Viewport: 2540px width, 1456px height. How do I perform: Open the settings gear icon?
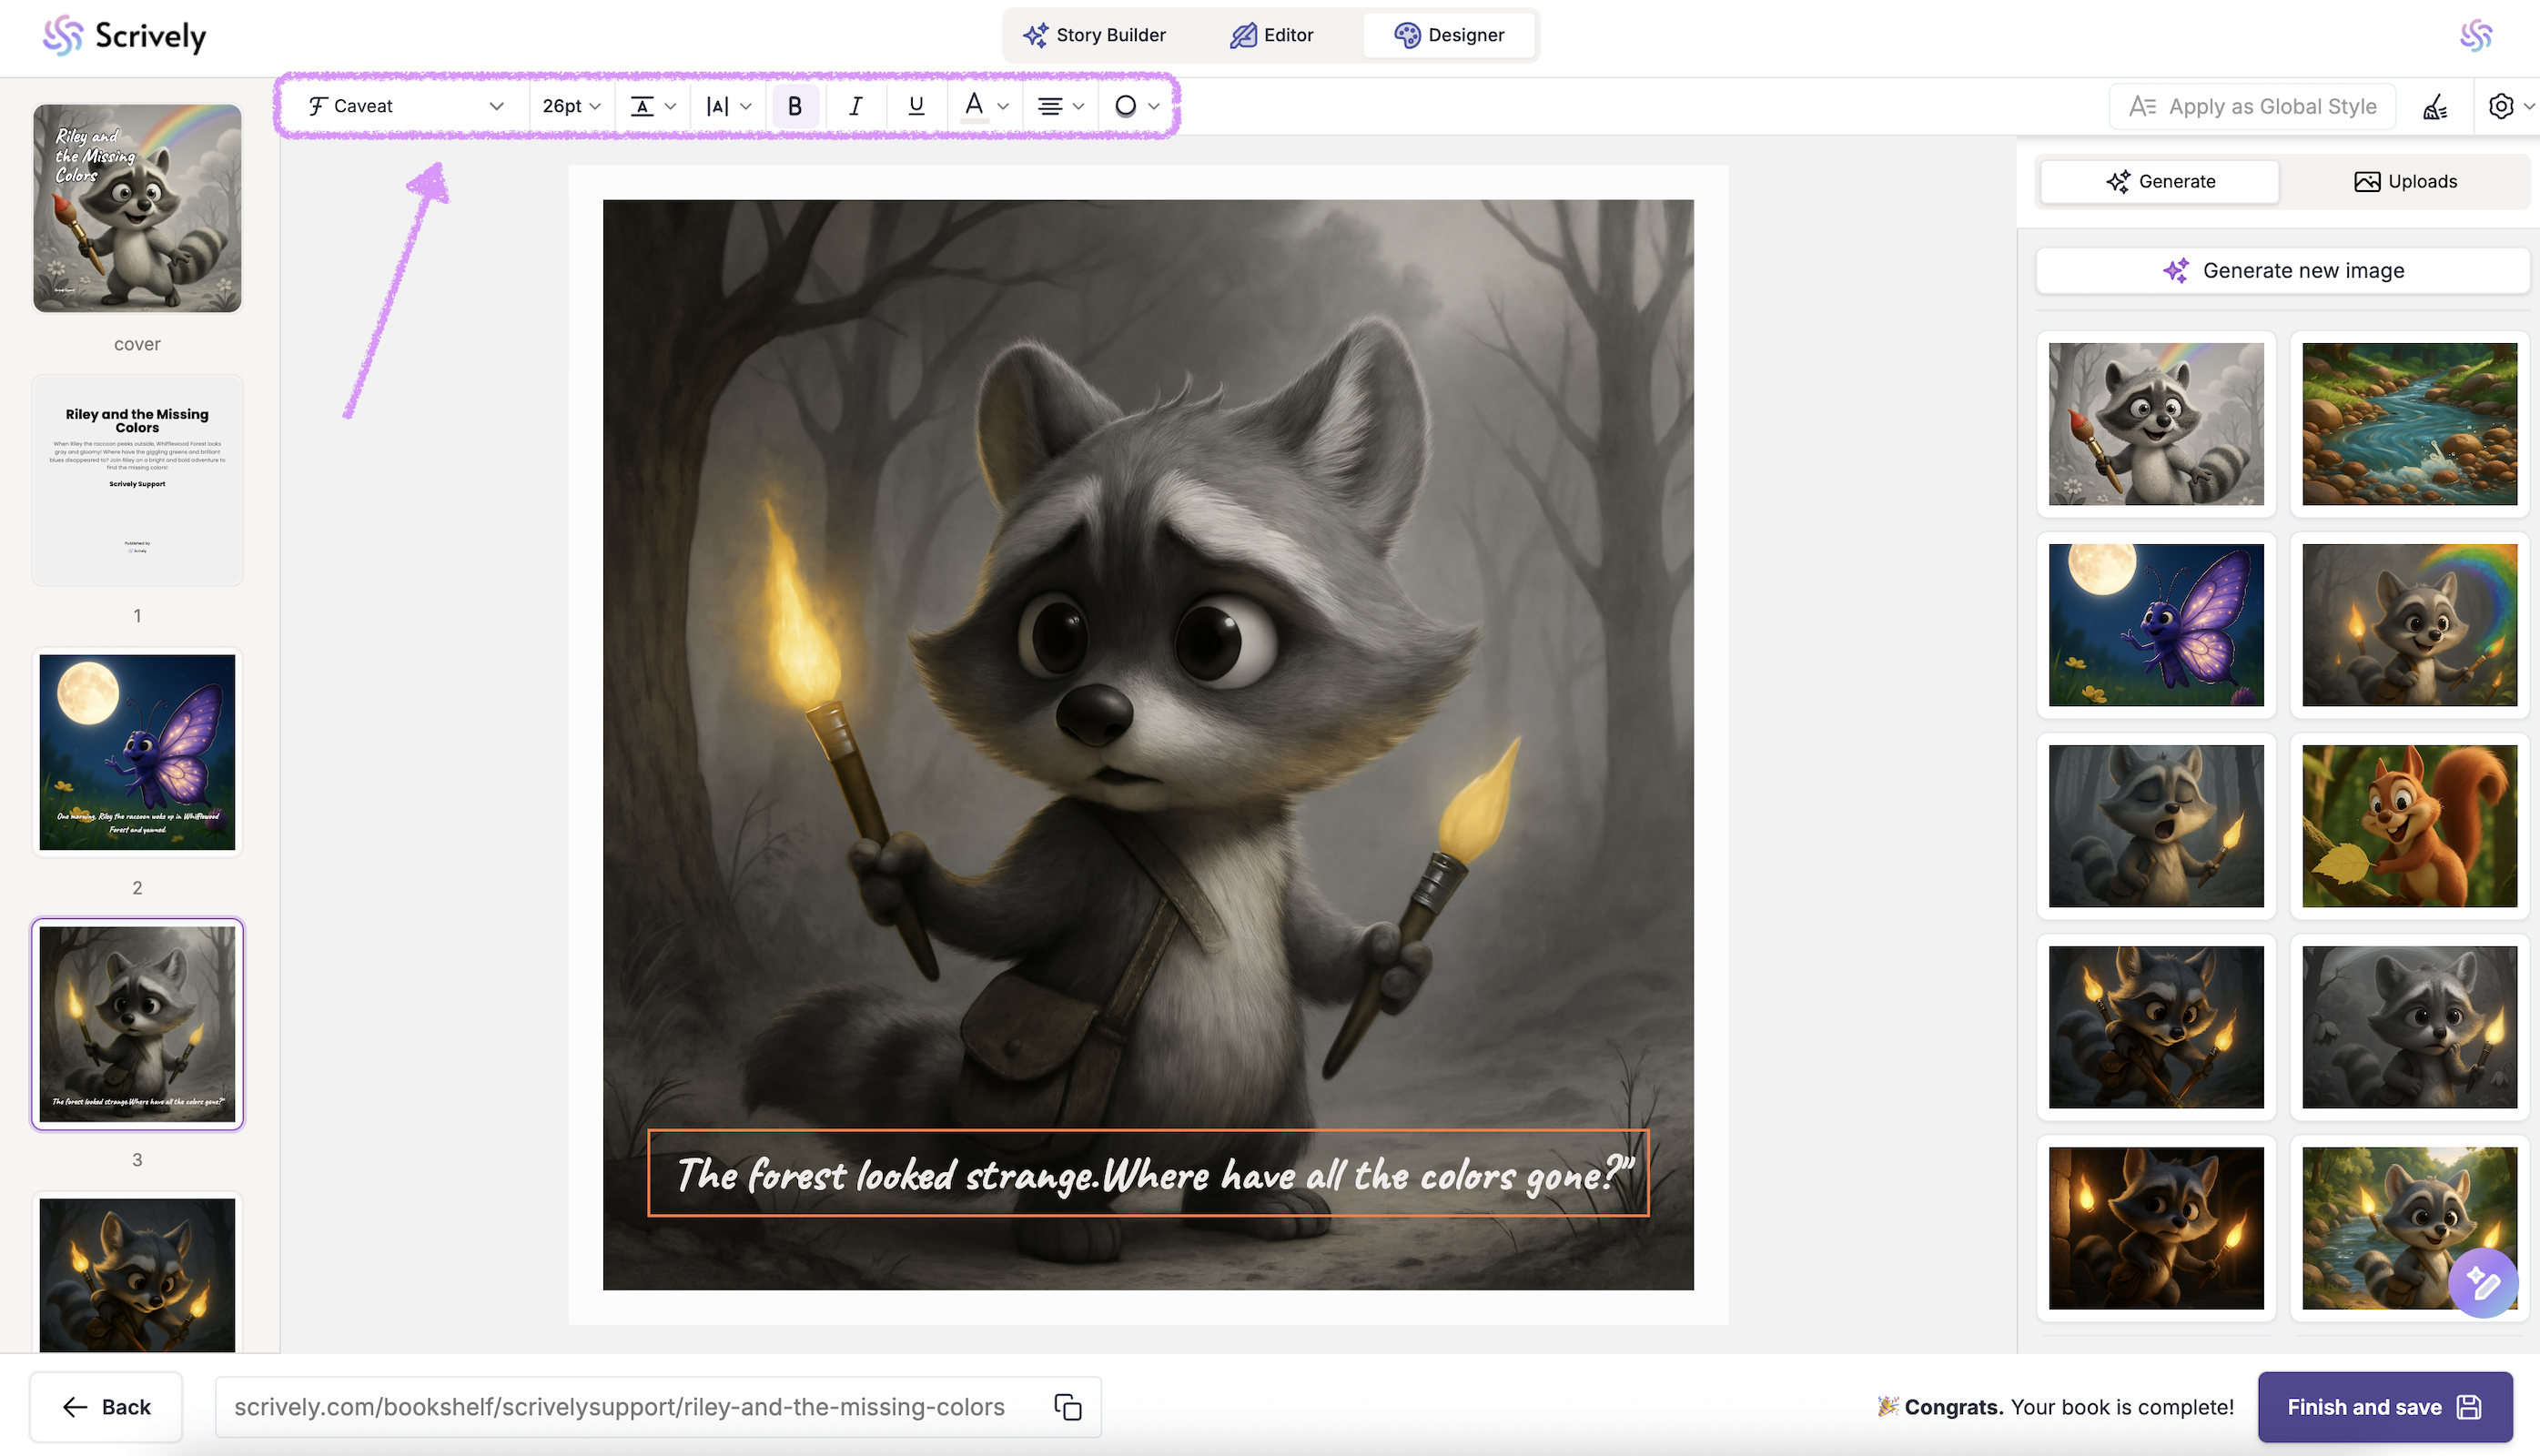[x=2500, y=106]
